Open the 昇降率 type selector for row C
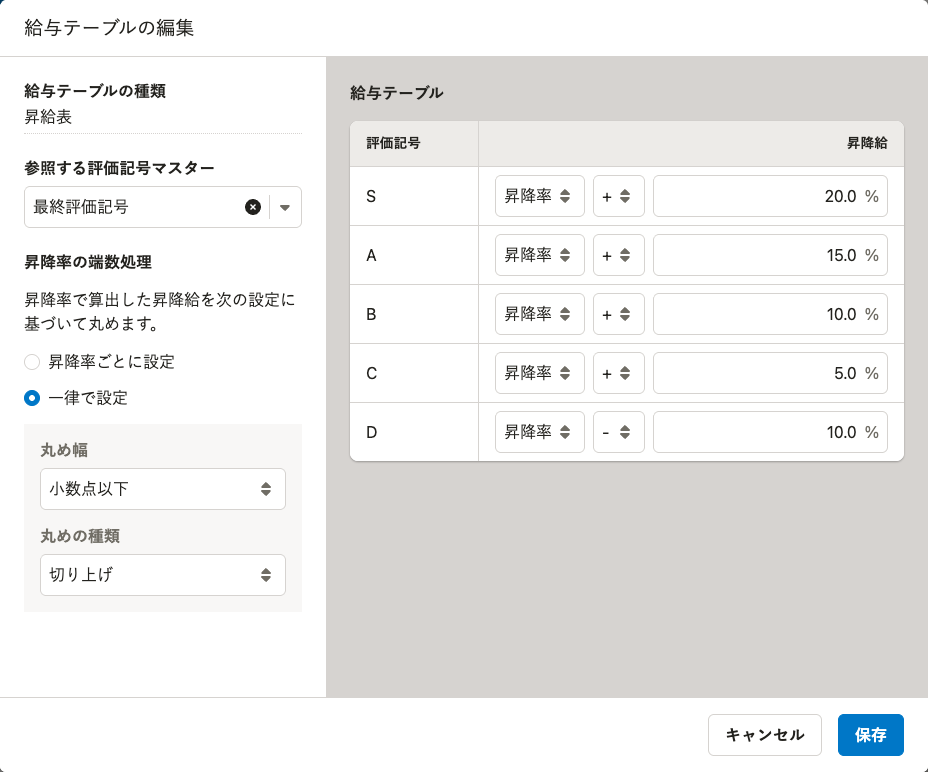The image size is (928, 772). [539, 373]
